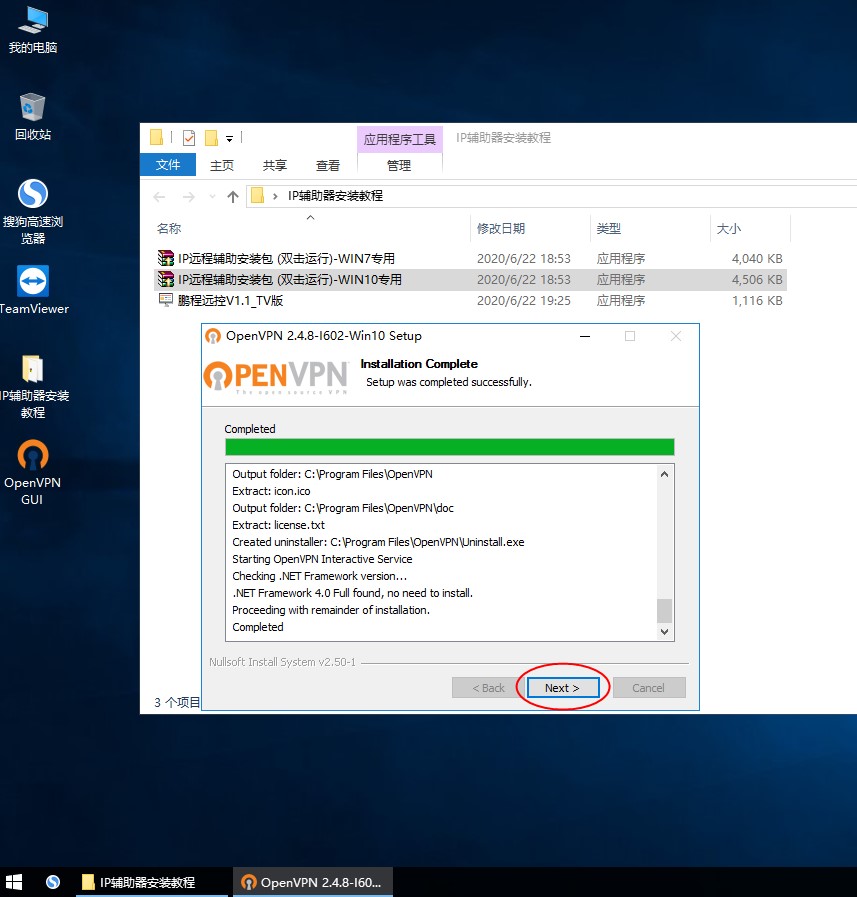Sort files by 修改日期 column
The image size is (857, 897).
pyautogui.click(x=501, y=228)
